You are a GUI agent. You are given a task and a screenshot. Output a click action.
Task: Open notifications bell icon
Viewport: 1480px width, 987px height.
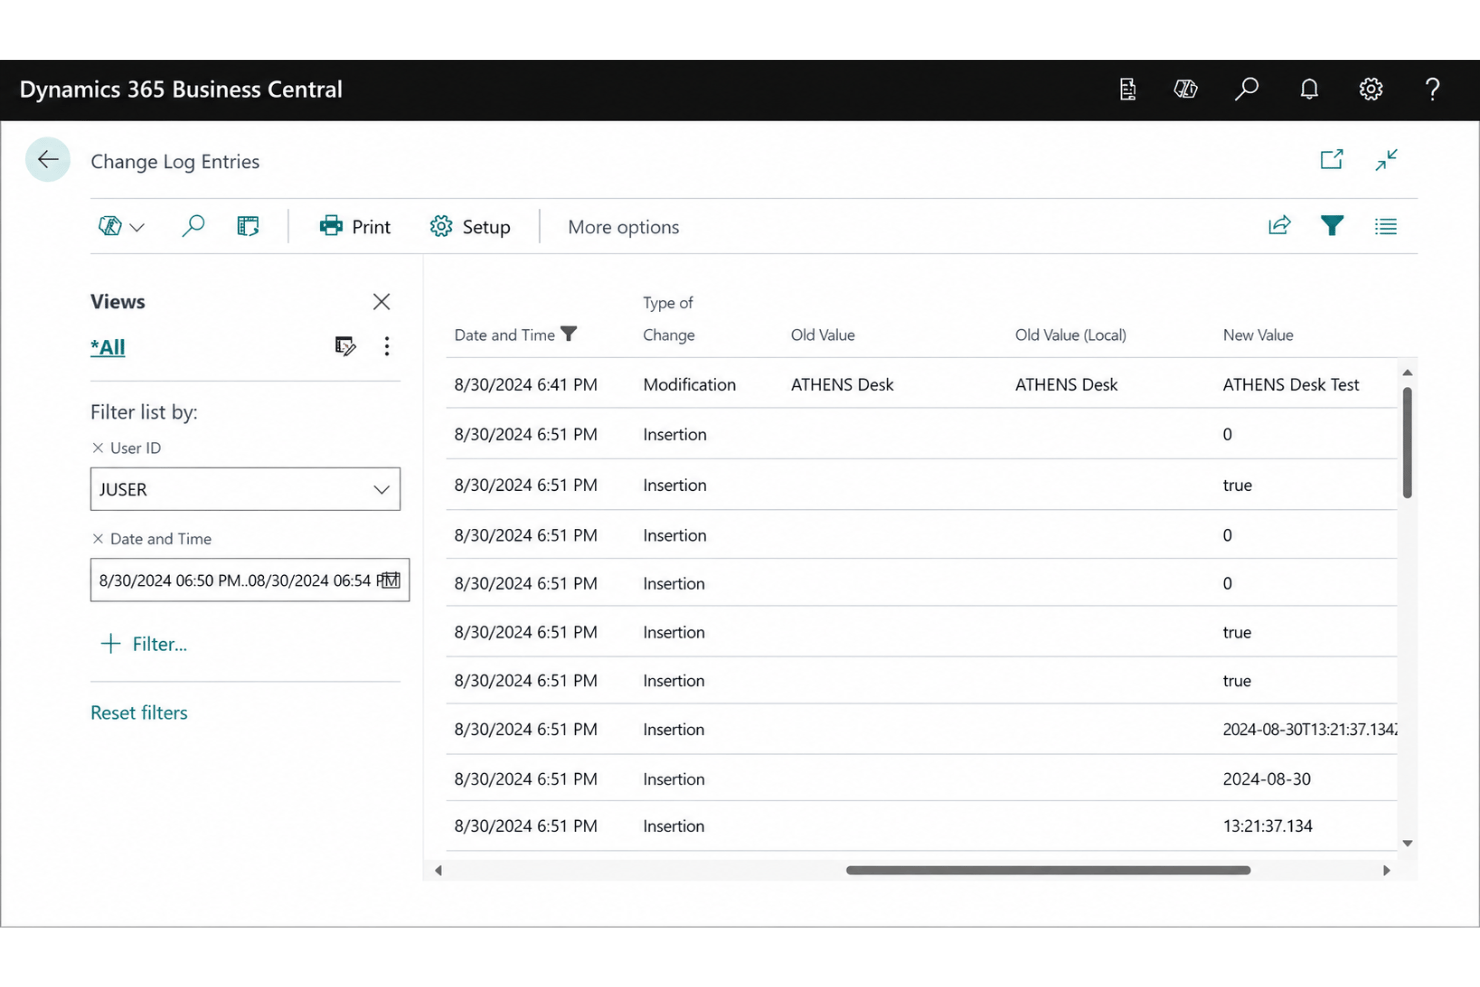point(1309,90)
